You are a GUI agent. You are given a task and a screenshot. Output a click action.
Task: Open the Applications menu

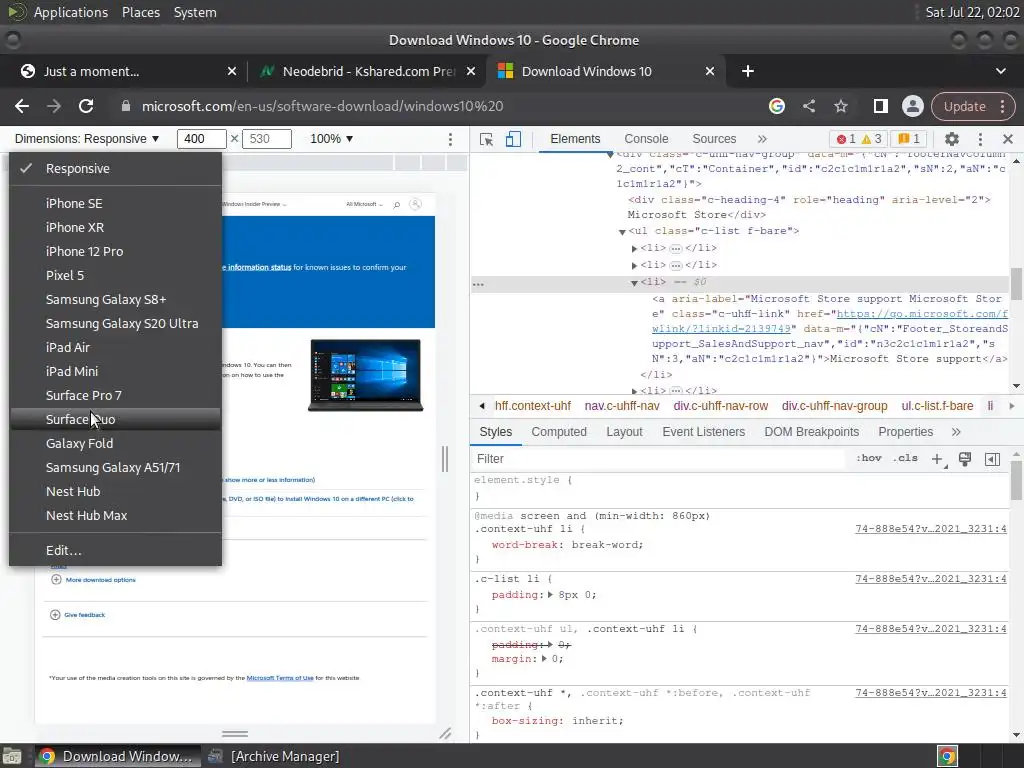71,12
